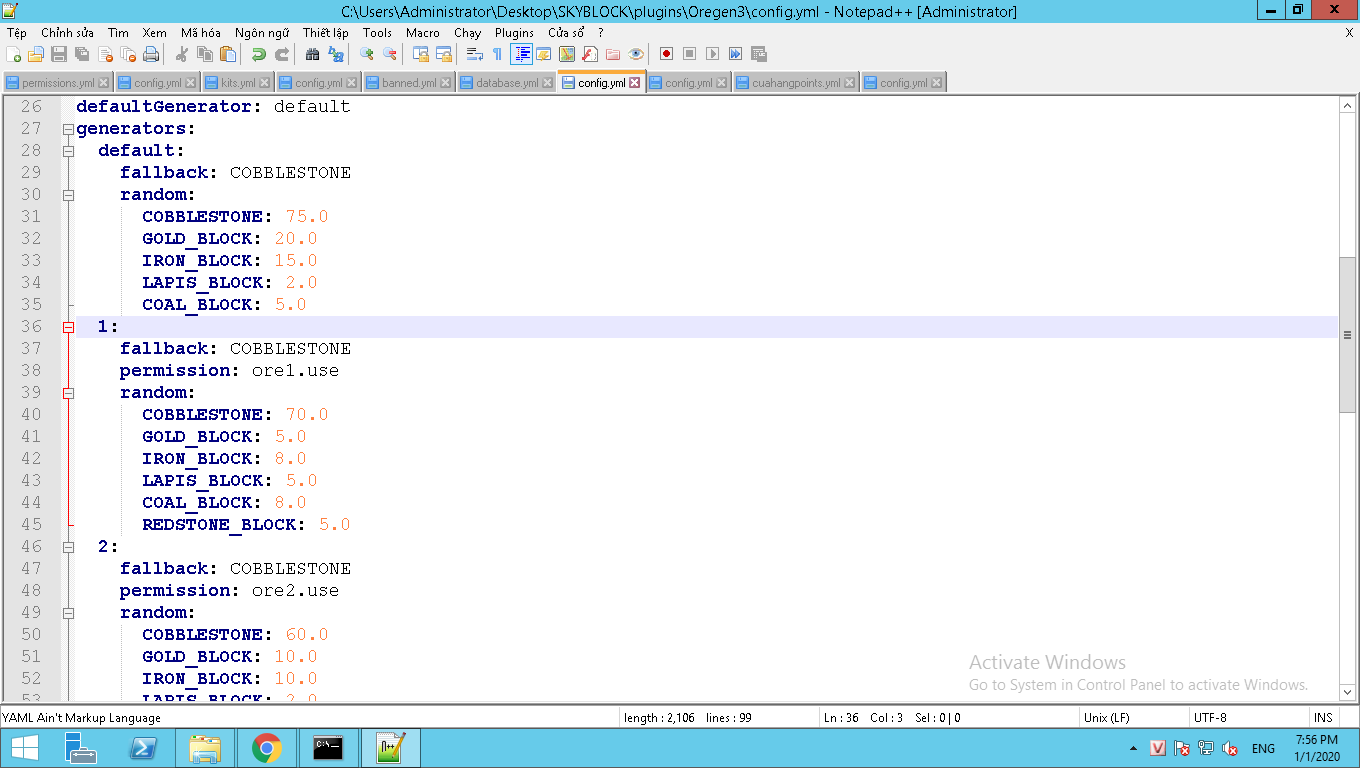Click the Undo arrow icon
This screenshot has width=1360, height=768.
point(258,54)
